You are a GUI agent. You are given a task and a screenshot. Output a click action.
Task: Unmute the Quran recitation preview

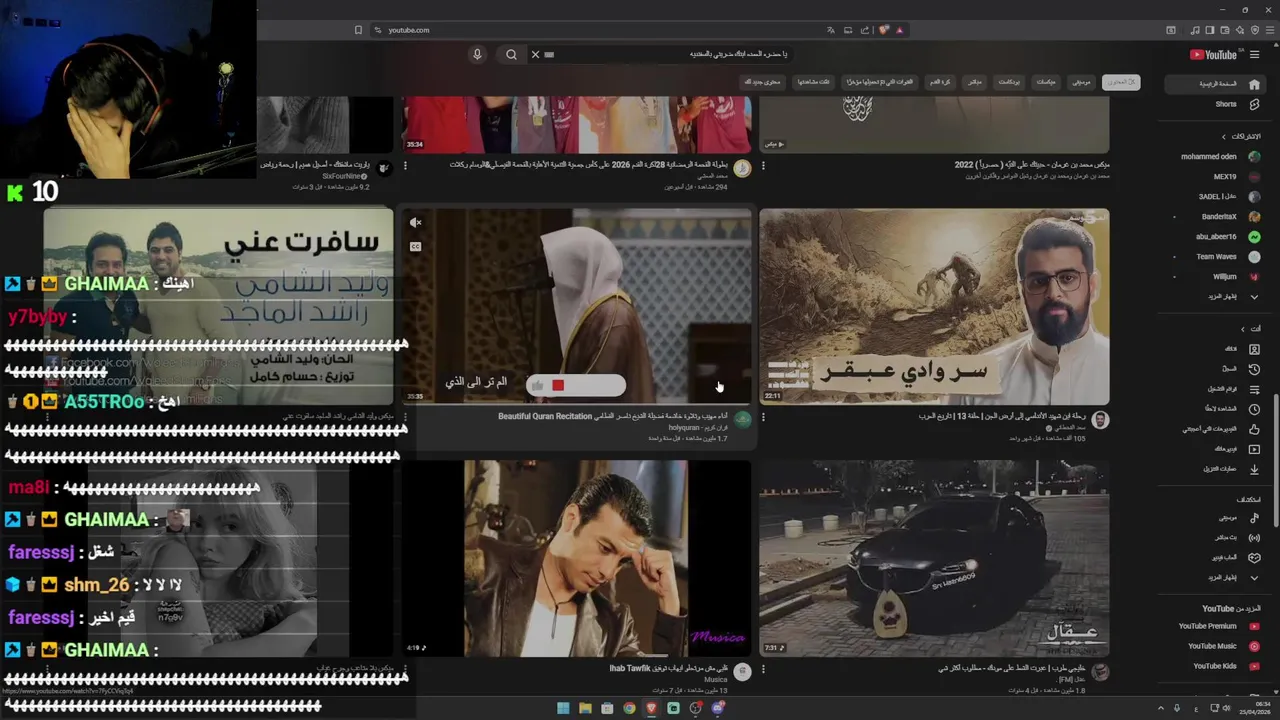click(x=416, y=223)
